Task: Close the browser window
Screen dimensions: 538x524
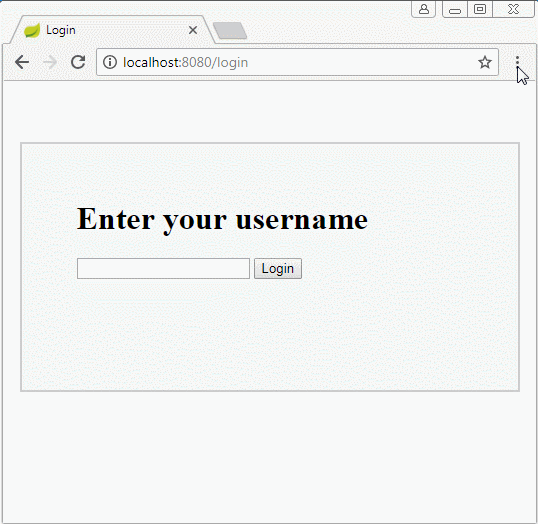Action: (513, 9)
